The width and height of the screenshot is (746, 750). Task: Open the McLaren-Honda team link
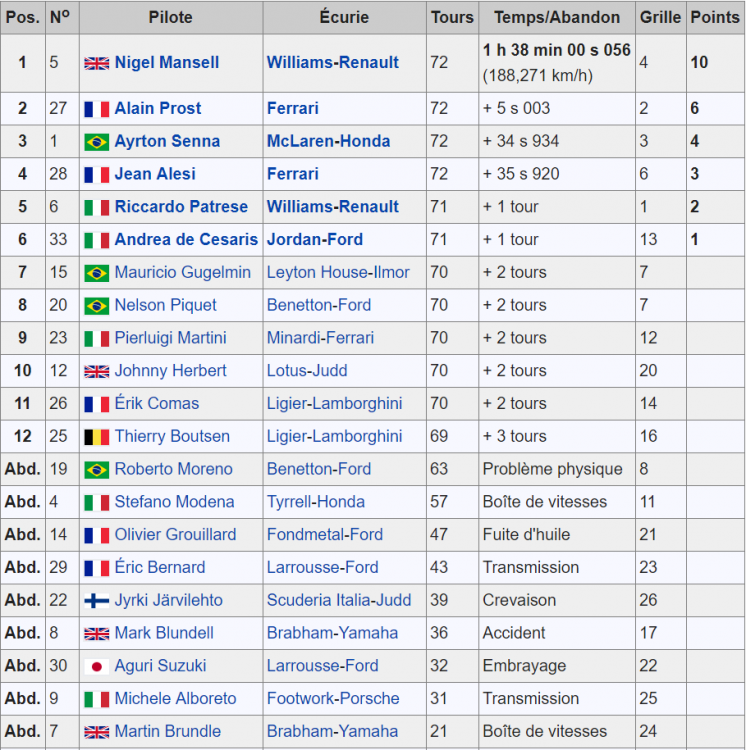(x=329, y=141)
